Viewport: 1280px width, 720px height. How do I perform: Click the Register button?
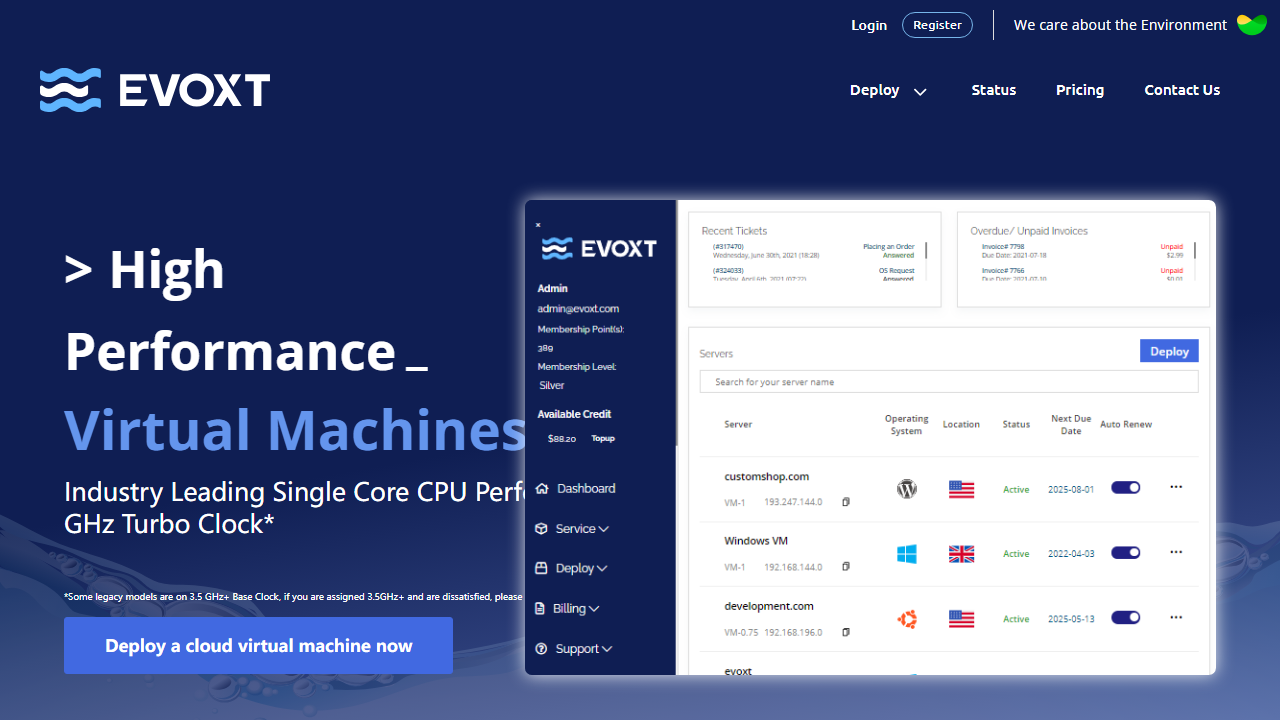point(937,25)
